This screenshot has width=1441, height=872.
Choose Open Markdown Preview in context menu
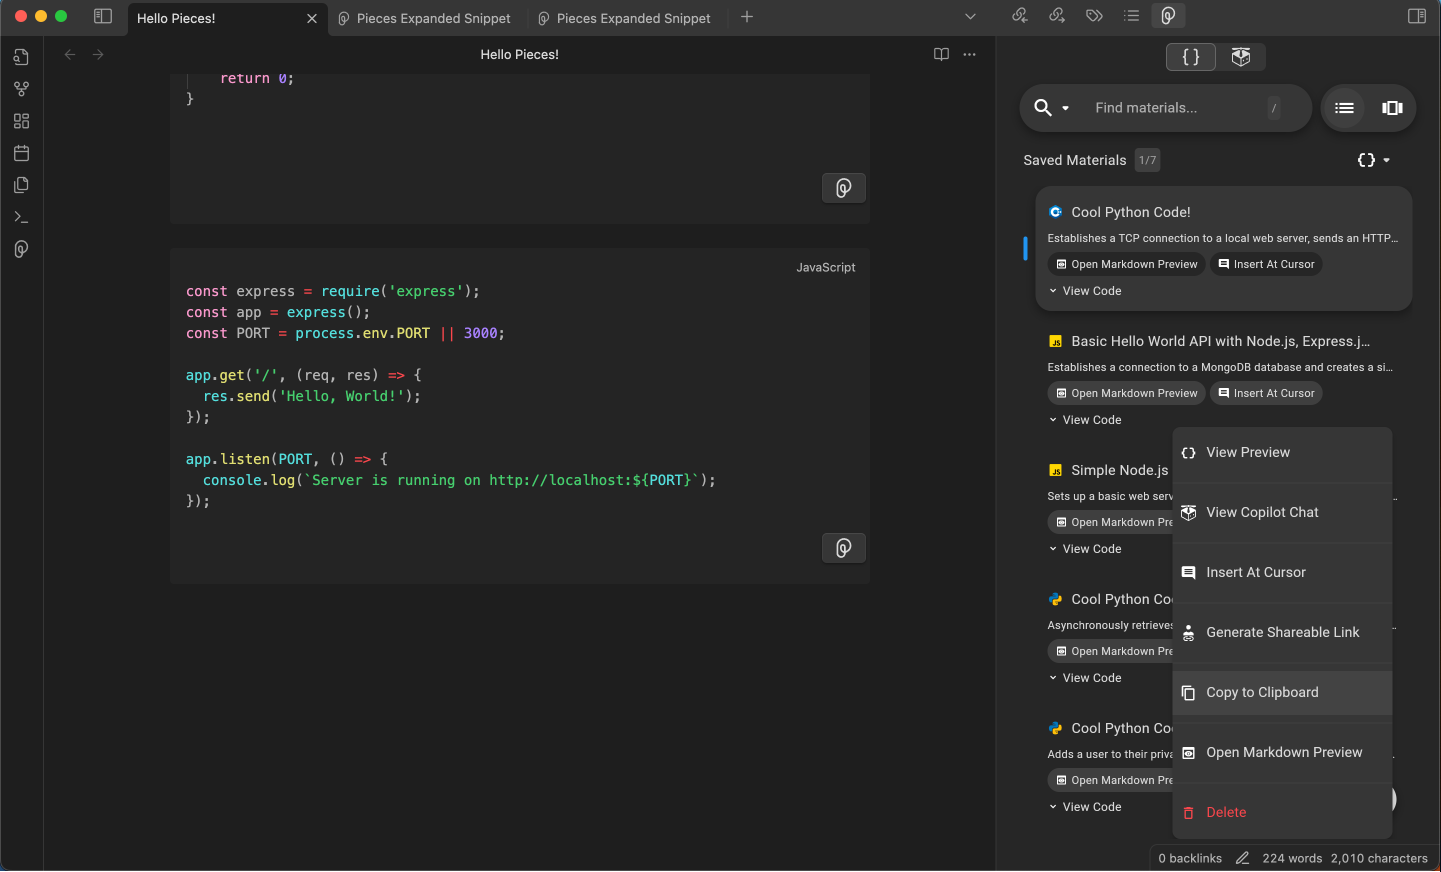1282,753
